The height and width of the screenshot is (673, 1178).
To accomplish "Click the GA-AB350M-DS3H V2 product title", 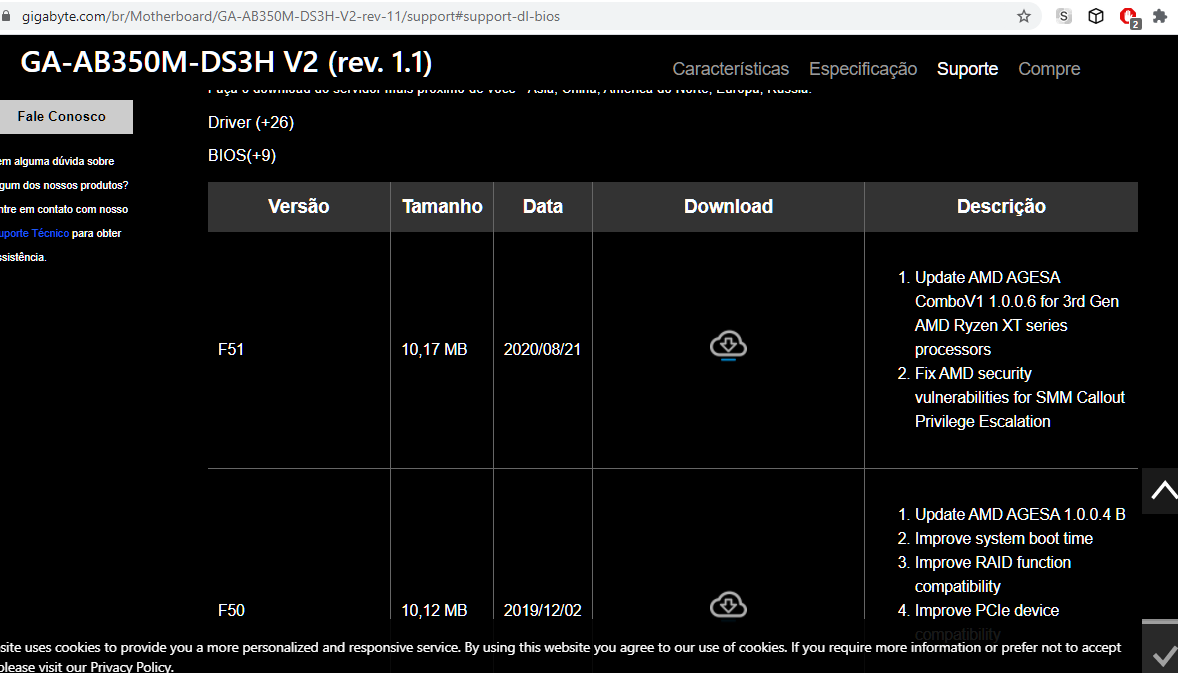I will [226, 62].
